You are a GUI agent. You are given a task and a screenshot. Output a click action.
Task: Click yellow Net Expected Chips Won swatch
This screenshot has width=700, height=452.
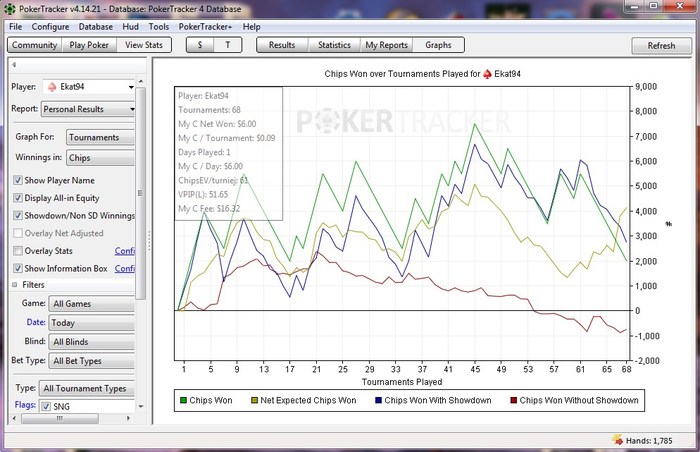point(254,400)
